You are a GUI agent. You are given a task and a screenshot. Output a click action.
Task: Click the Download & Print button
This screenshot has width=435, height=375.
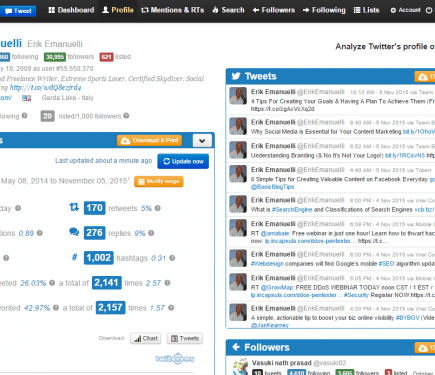(x=150, y=141)
